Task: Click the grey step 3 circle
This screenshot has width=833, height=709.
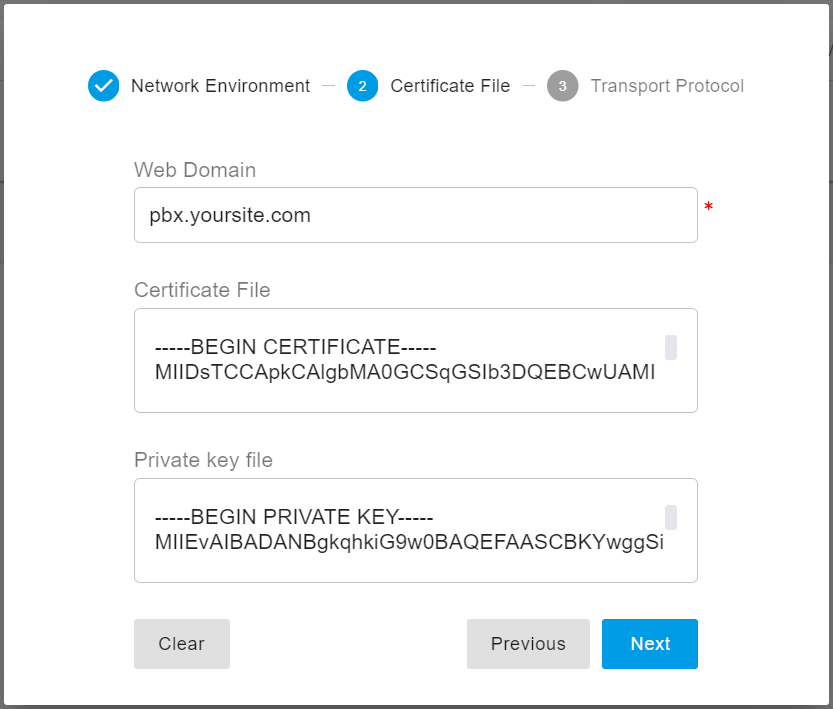Action: (562, 86)
